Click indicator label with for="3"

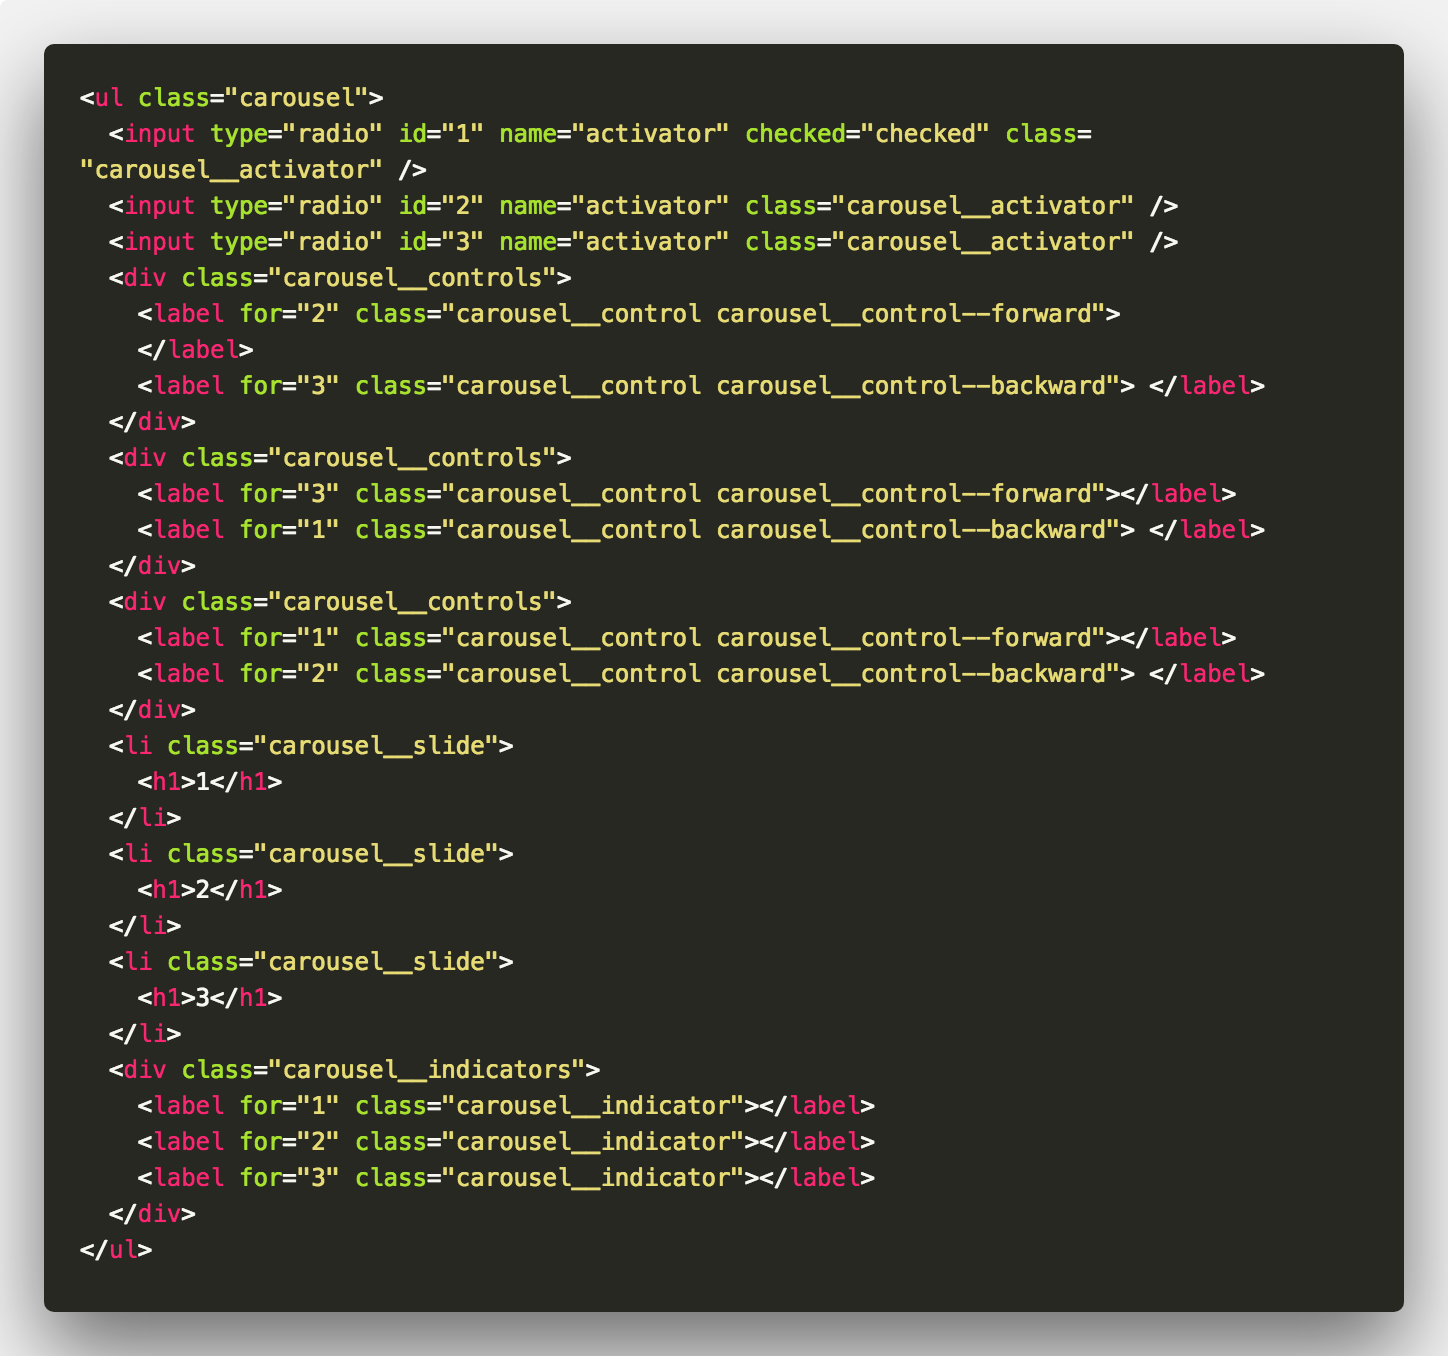(506, 1178)
